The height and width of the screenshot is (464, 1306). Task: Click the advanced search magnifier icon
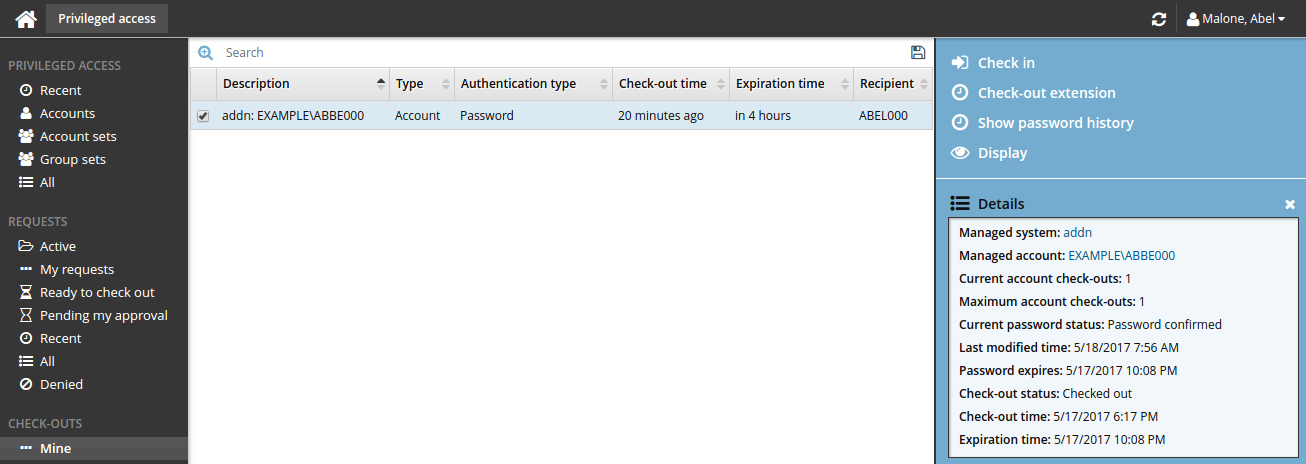pyautogui.click(x=206, y=53)
